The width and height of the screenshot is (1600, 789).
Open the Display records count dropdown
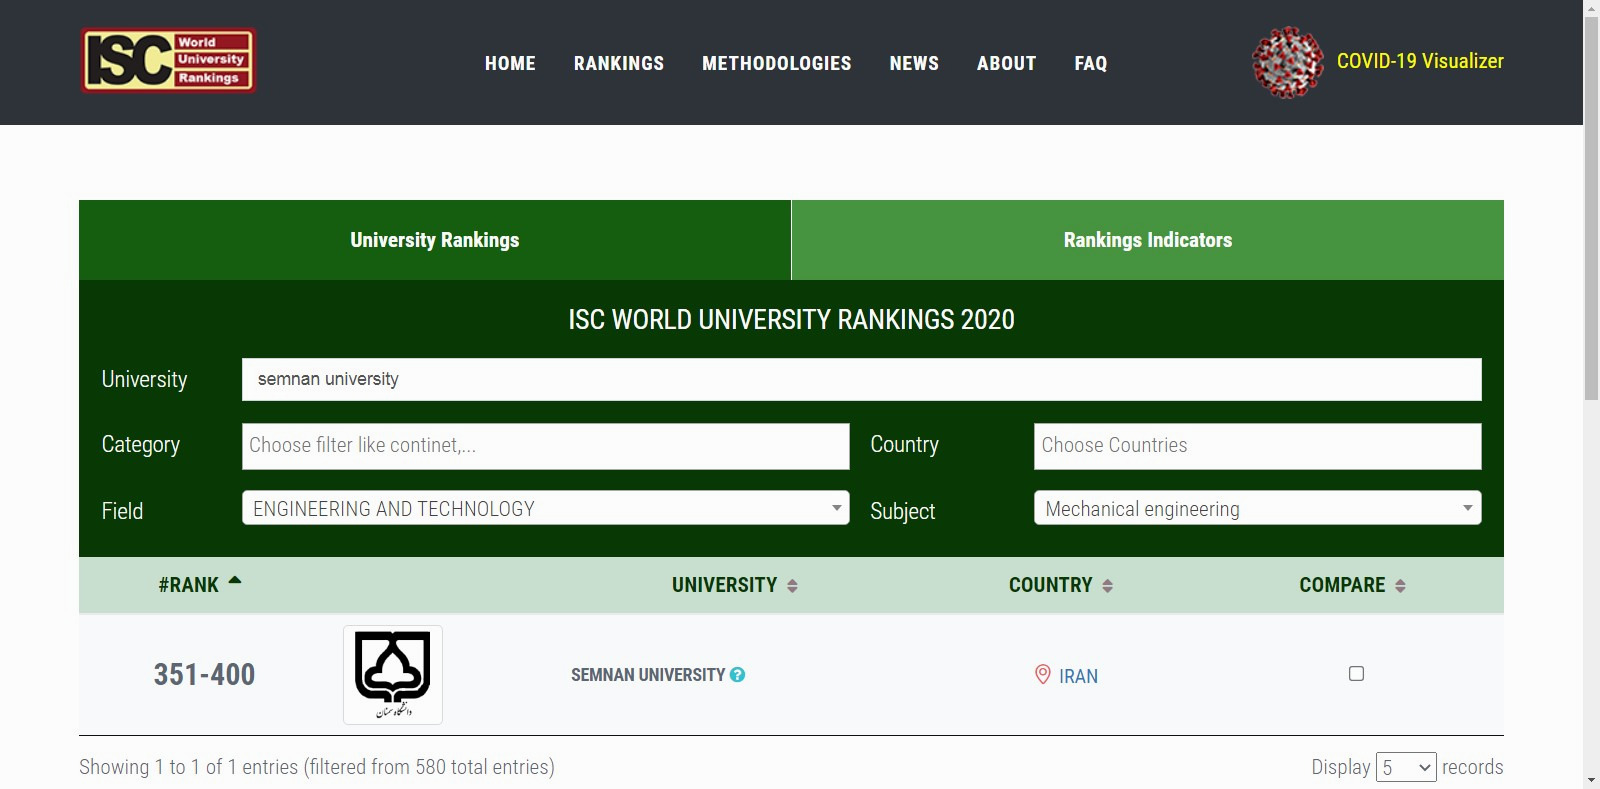1406,768
